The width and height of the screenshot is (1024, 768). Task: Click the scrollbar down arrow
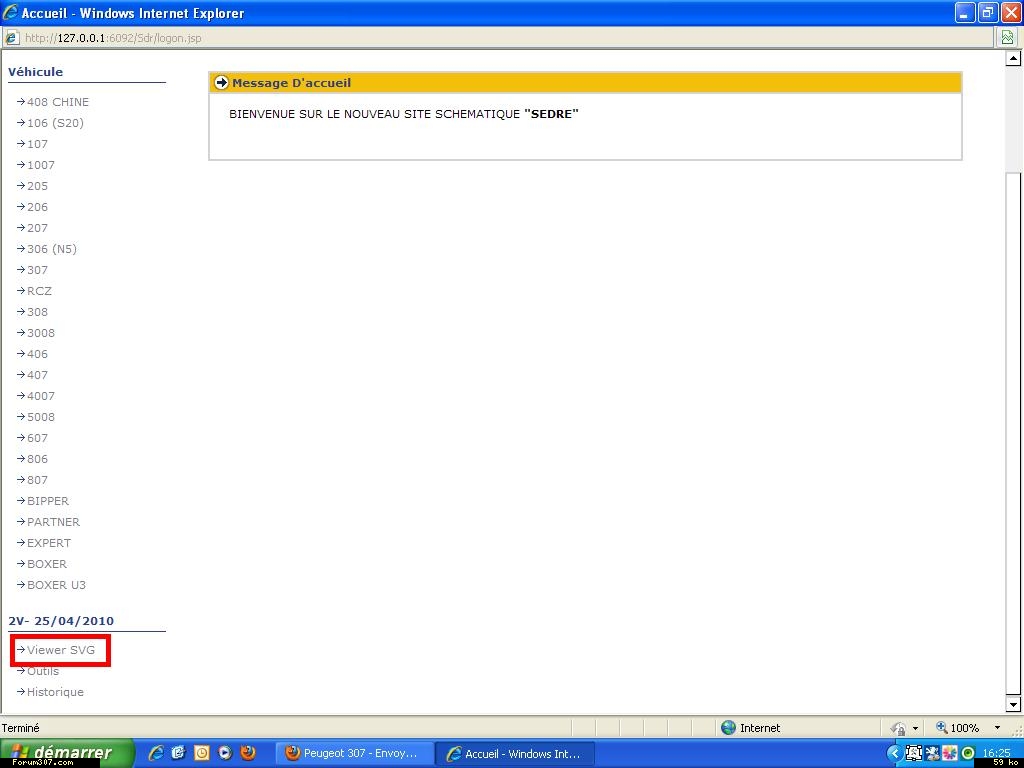tap(1013, 704)
